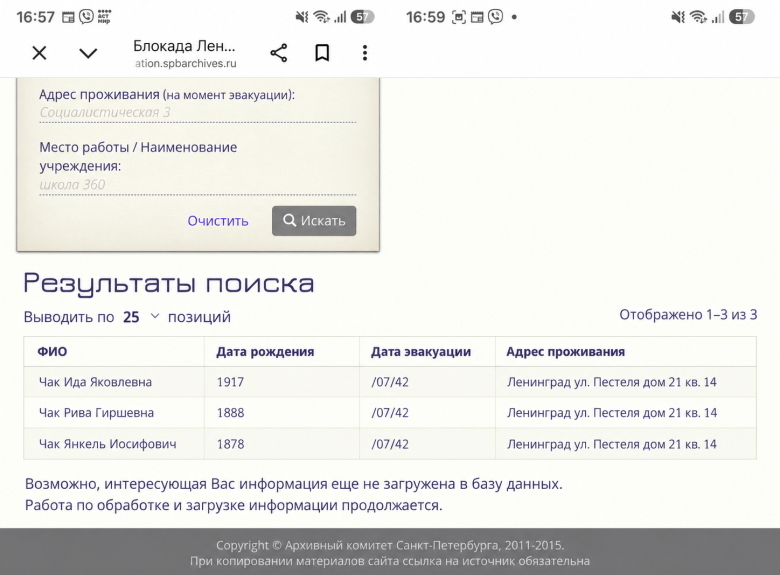Image resolution: width=780 pixels, height=575 pixels.
Task: Tap the Результаты поиска heading
Action: coord(169,284)
